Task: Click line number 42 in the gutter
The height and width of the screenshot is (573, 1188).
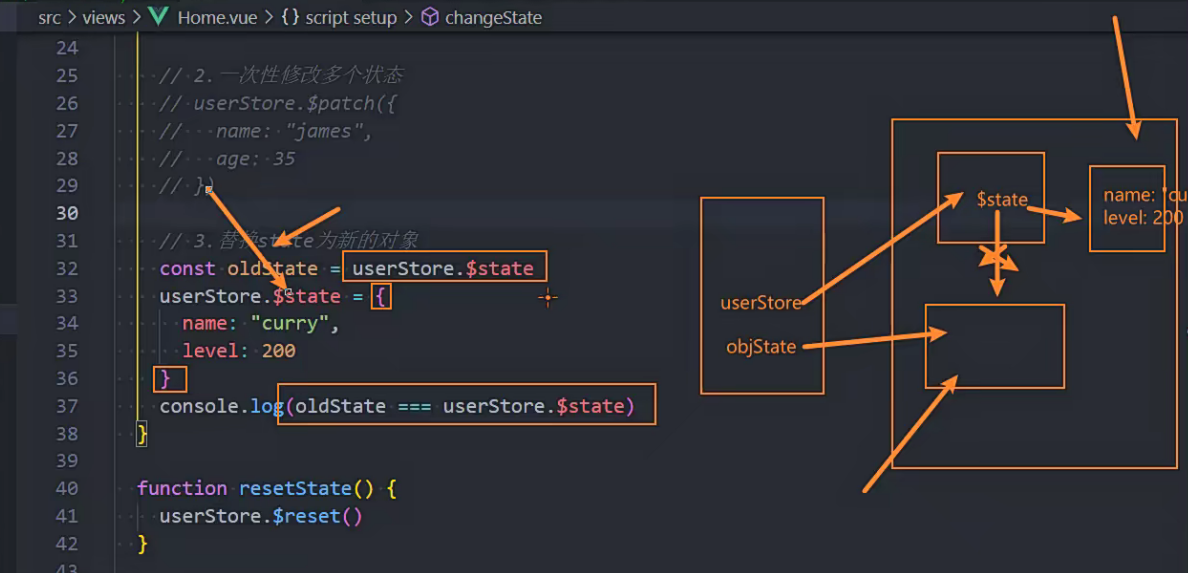Action: click(67, 544)
